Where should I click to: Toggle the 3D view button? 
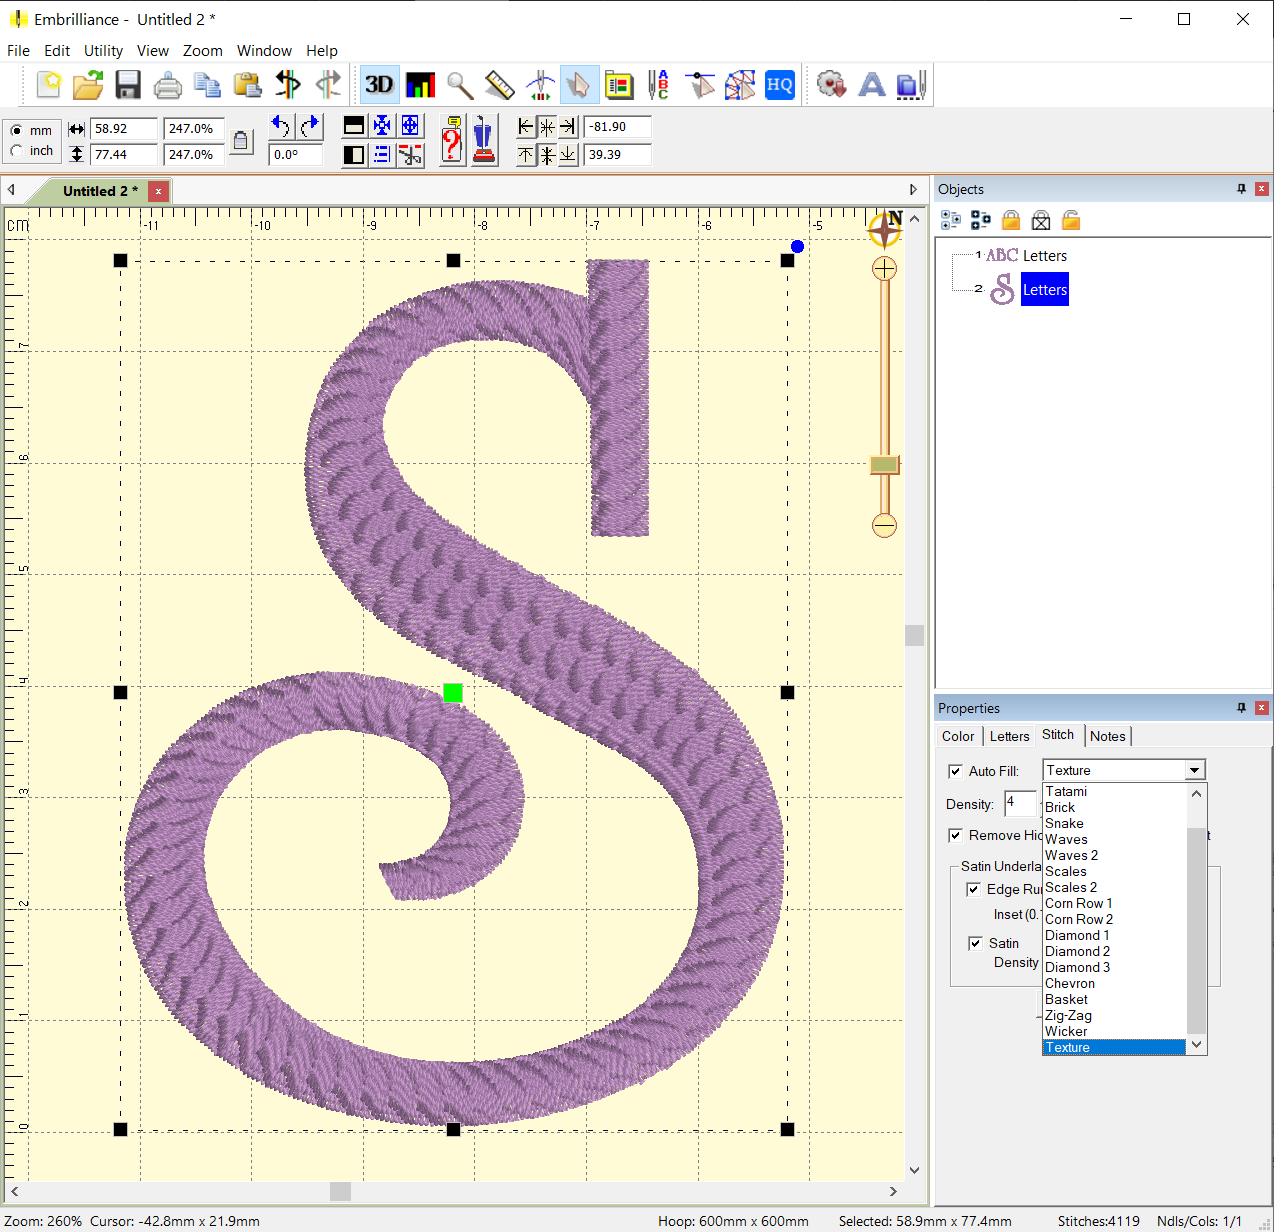379,85
